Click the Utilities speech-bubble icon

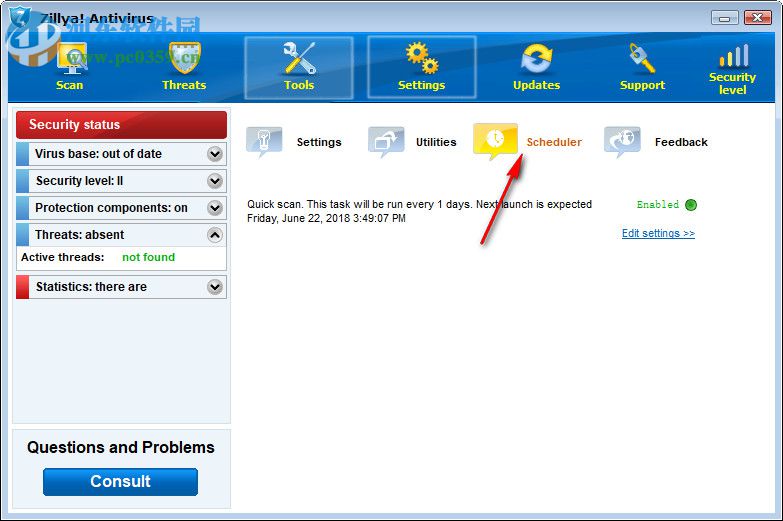386,142
